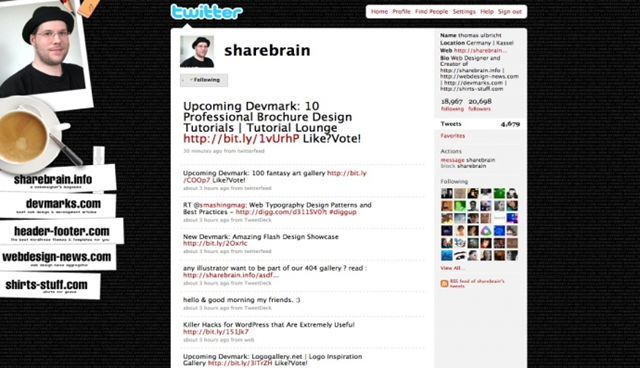Open Settings in top navigation
Viewport: 640px width, 368px height.
click(464, 12)
